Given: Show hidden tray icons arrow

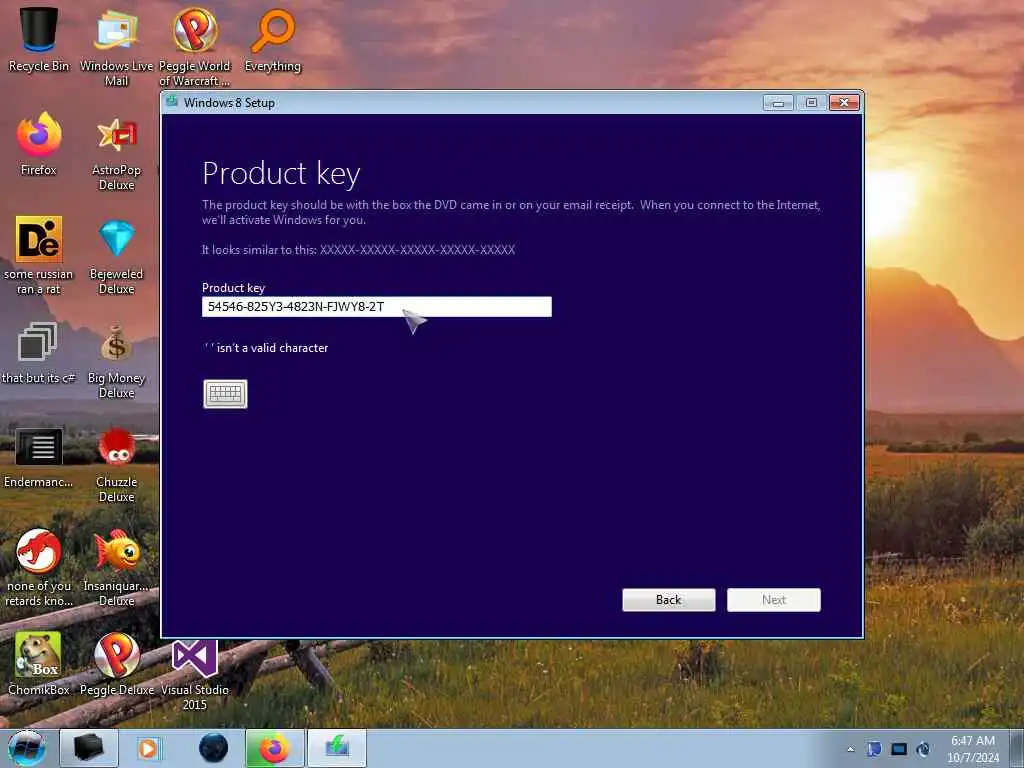Looking at the screenshot, I should [x=850, y=749].
